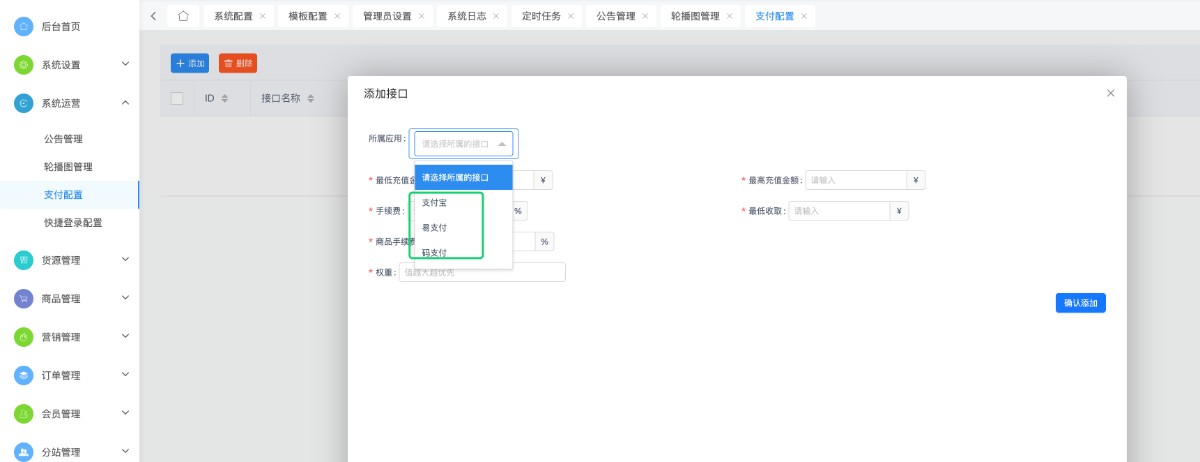The width and height of the screenshot is (1200, 462).
Task: Switch to the 轮播图管理 tab
Action: click(x=695, y=16)
